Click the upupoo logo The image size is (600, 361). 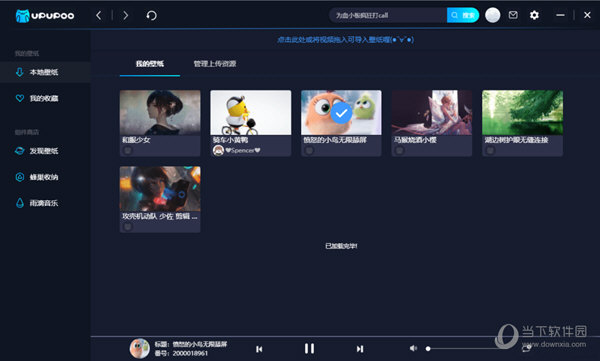pyautogui.click(x=45, y=16)
